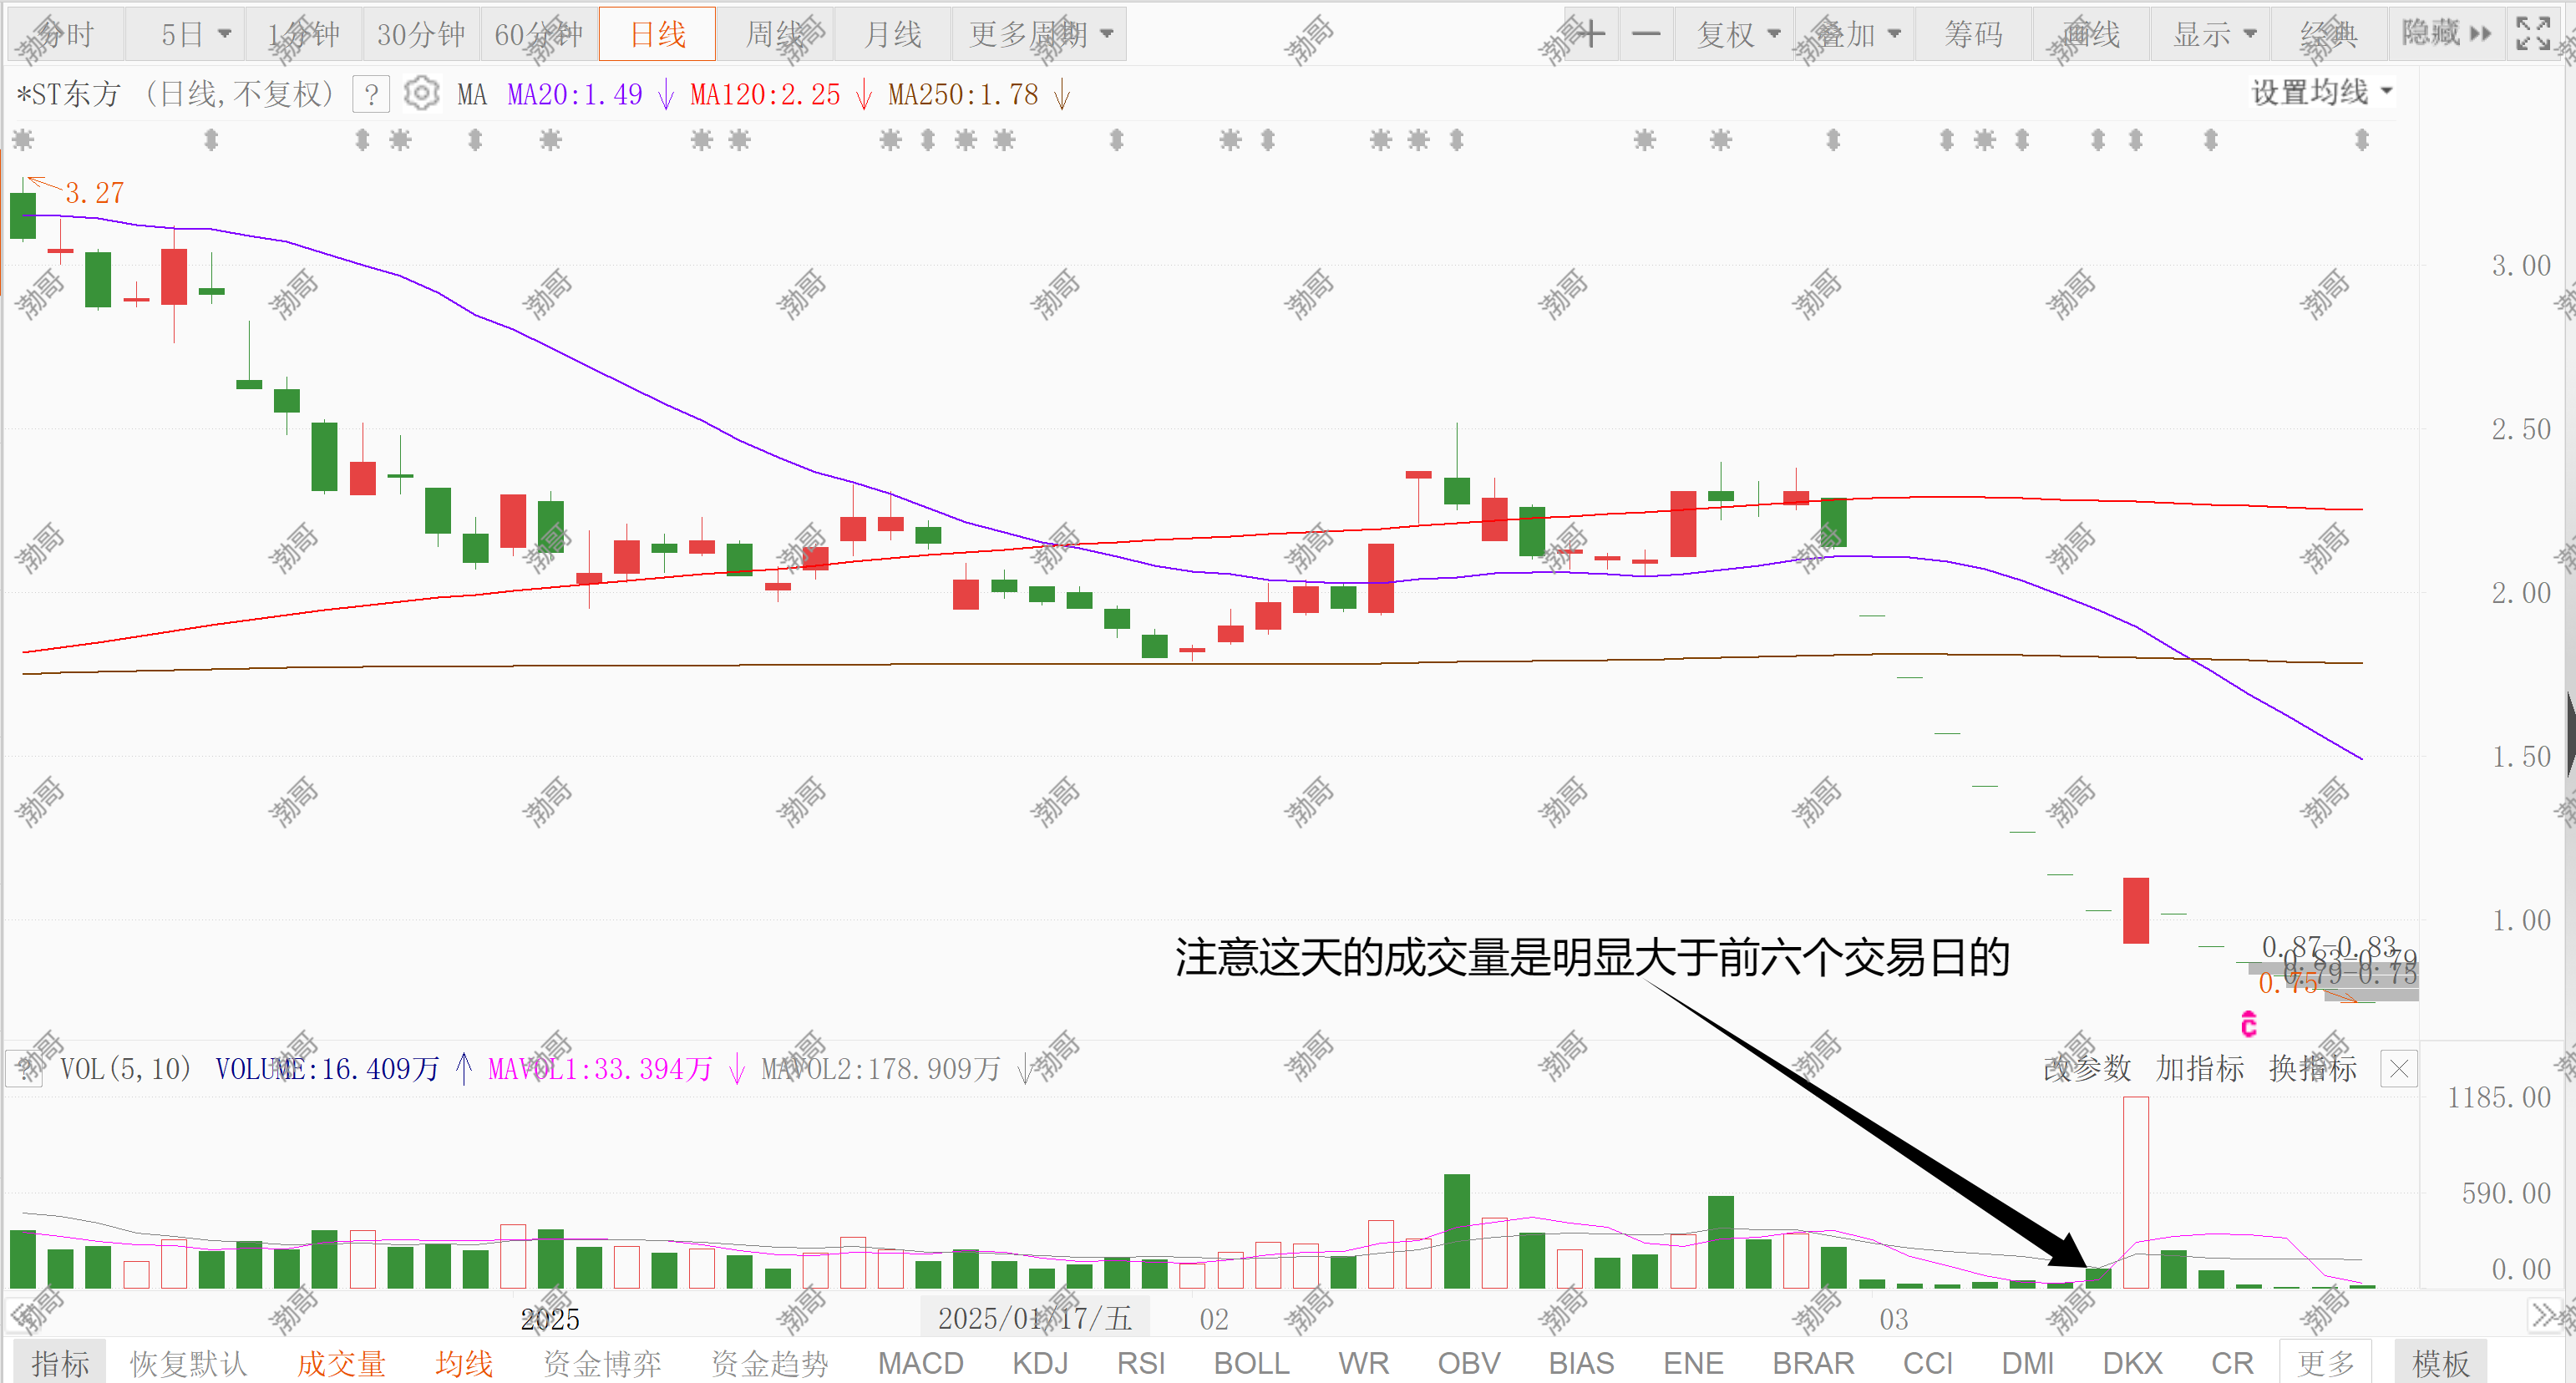Toggle the 隐藏 panel button
Image resolution: width=2576 pixels, height=1383 pixels.
(x=2446, y=34)
